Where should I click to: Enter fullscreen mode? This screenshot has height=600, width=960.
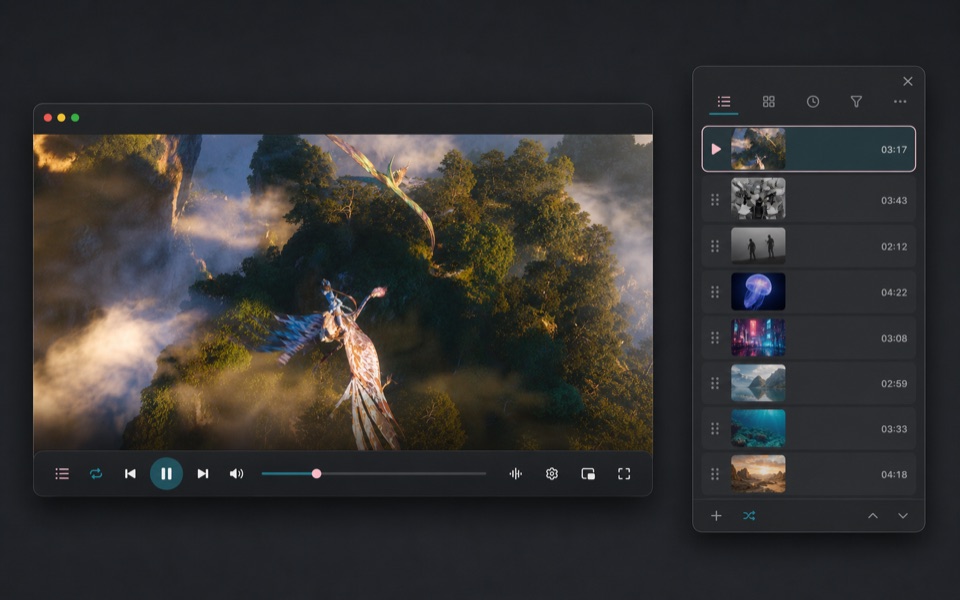point(624,473)
